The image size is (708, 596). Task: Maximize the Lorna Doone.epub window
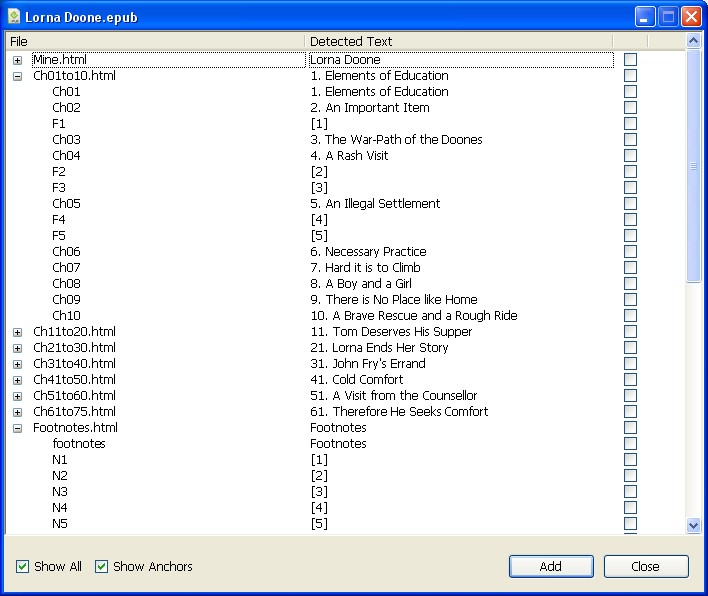[x=667, y=17]
